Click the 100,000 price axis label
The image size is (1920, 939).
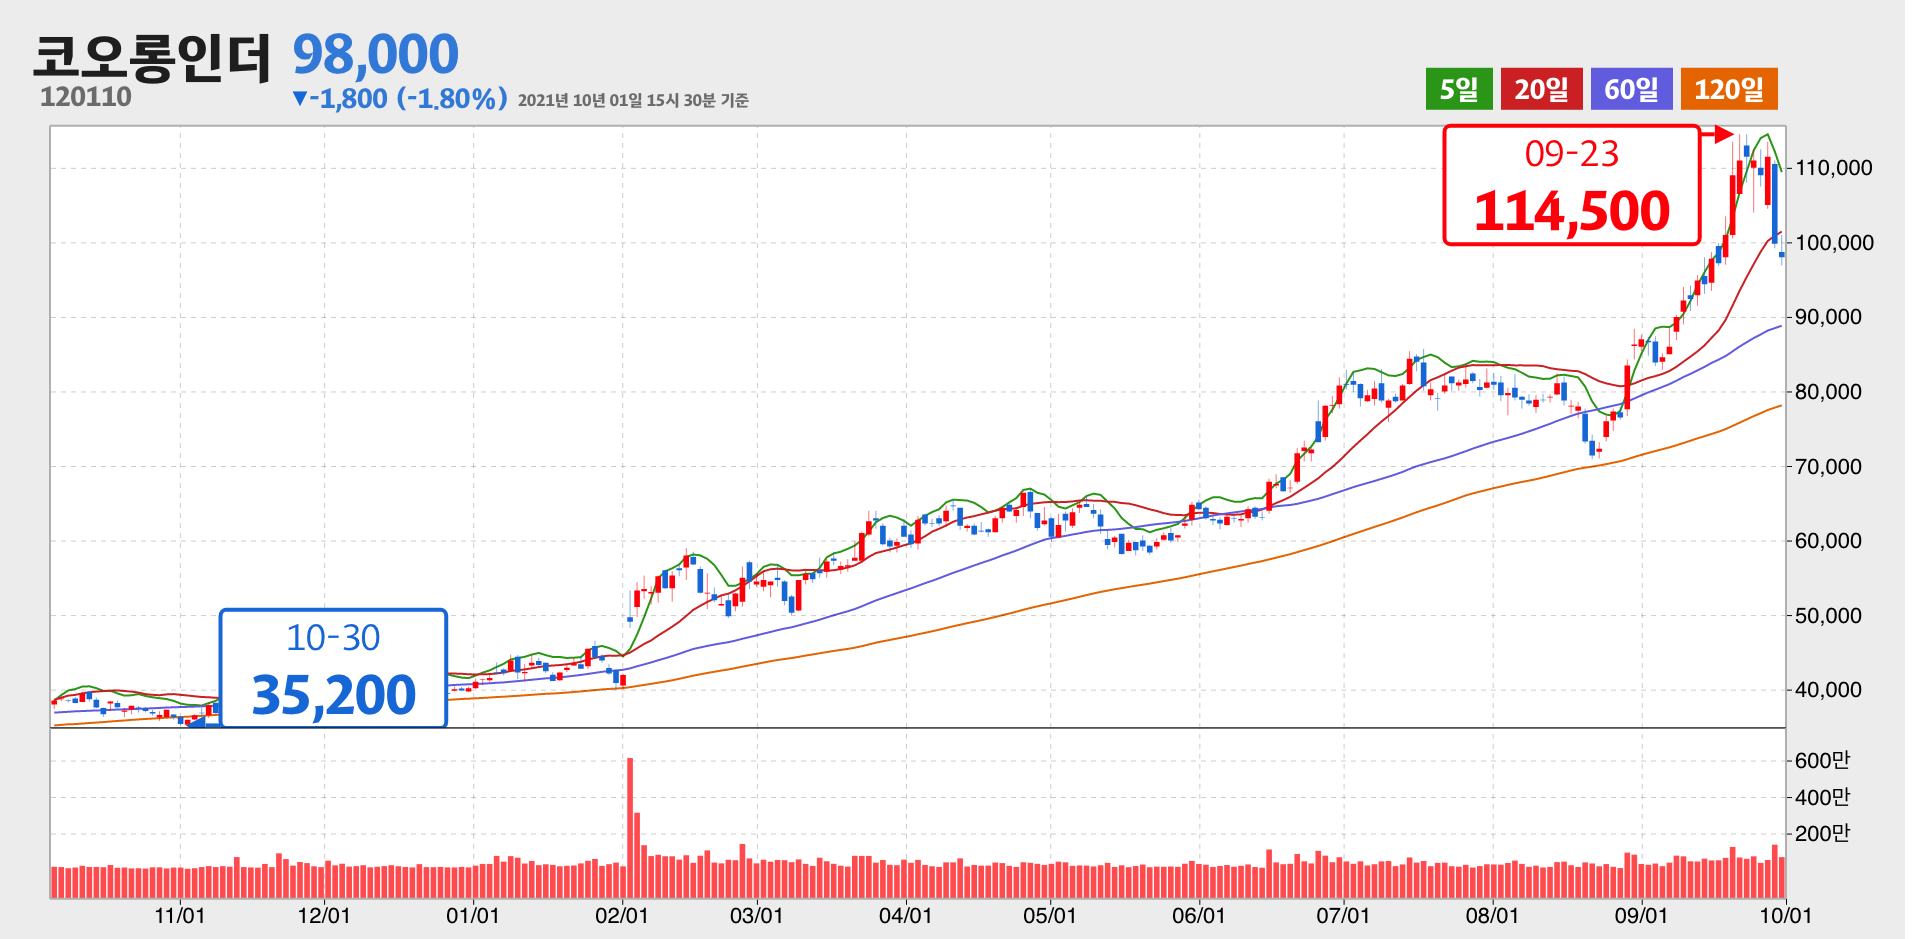coord(1834,243)
